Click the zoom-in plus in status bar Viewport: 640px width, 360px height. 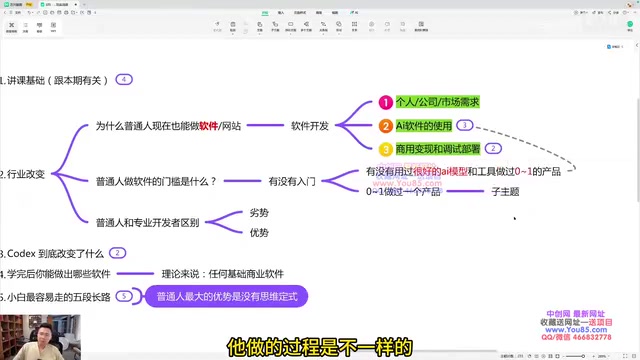tap(593, 356)
